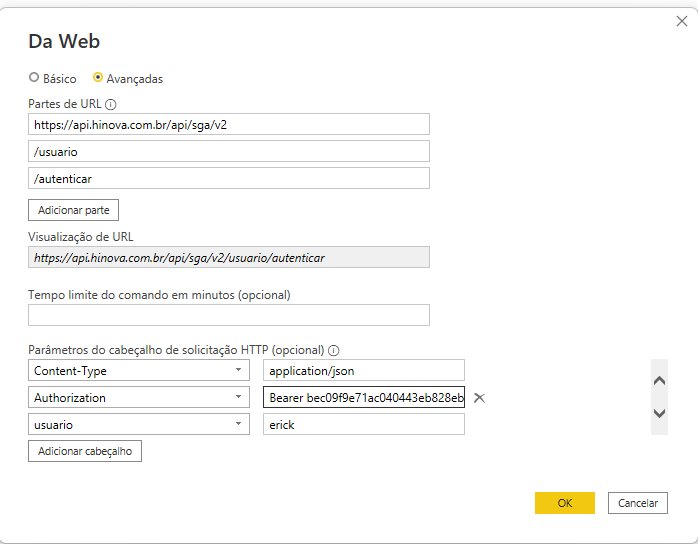Click the HTTP header parameters info icon
The height and width of the screenshot is (544, 698).
click(x=333, y=351)
